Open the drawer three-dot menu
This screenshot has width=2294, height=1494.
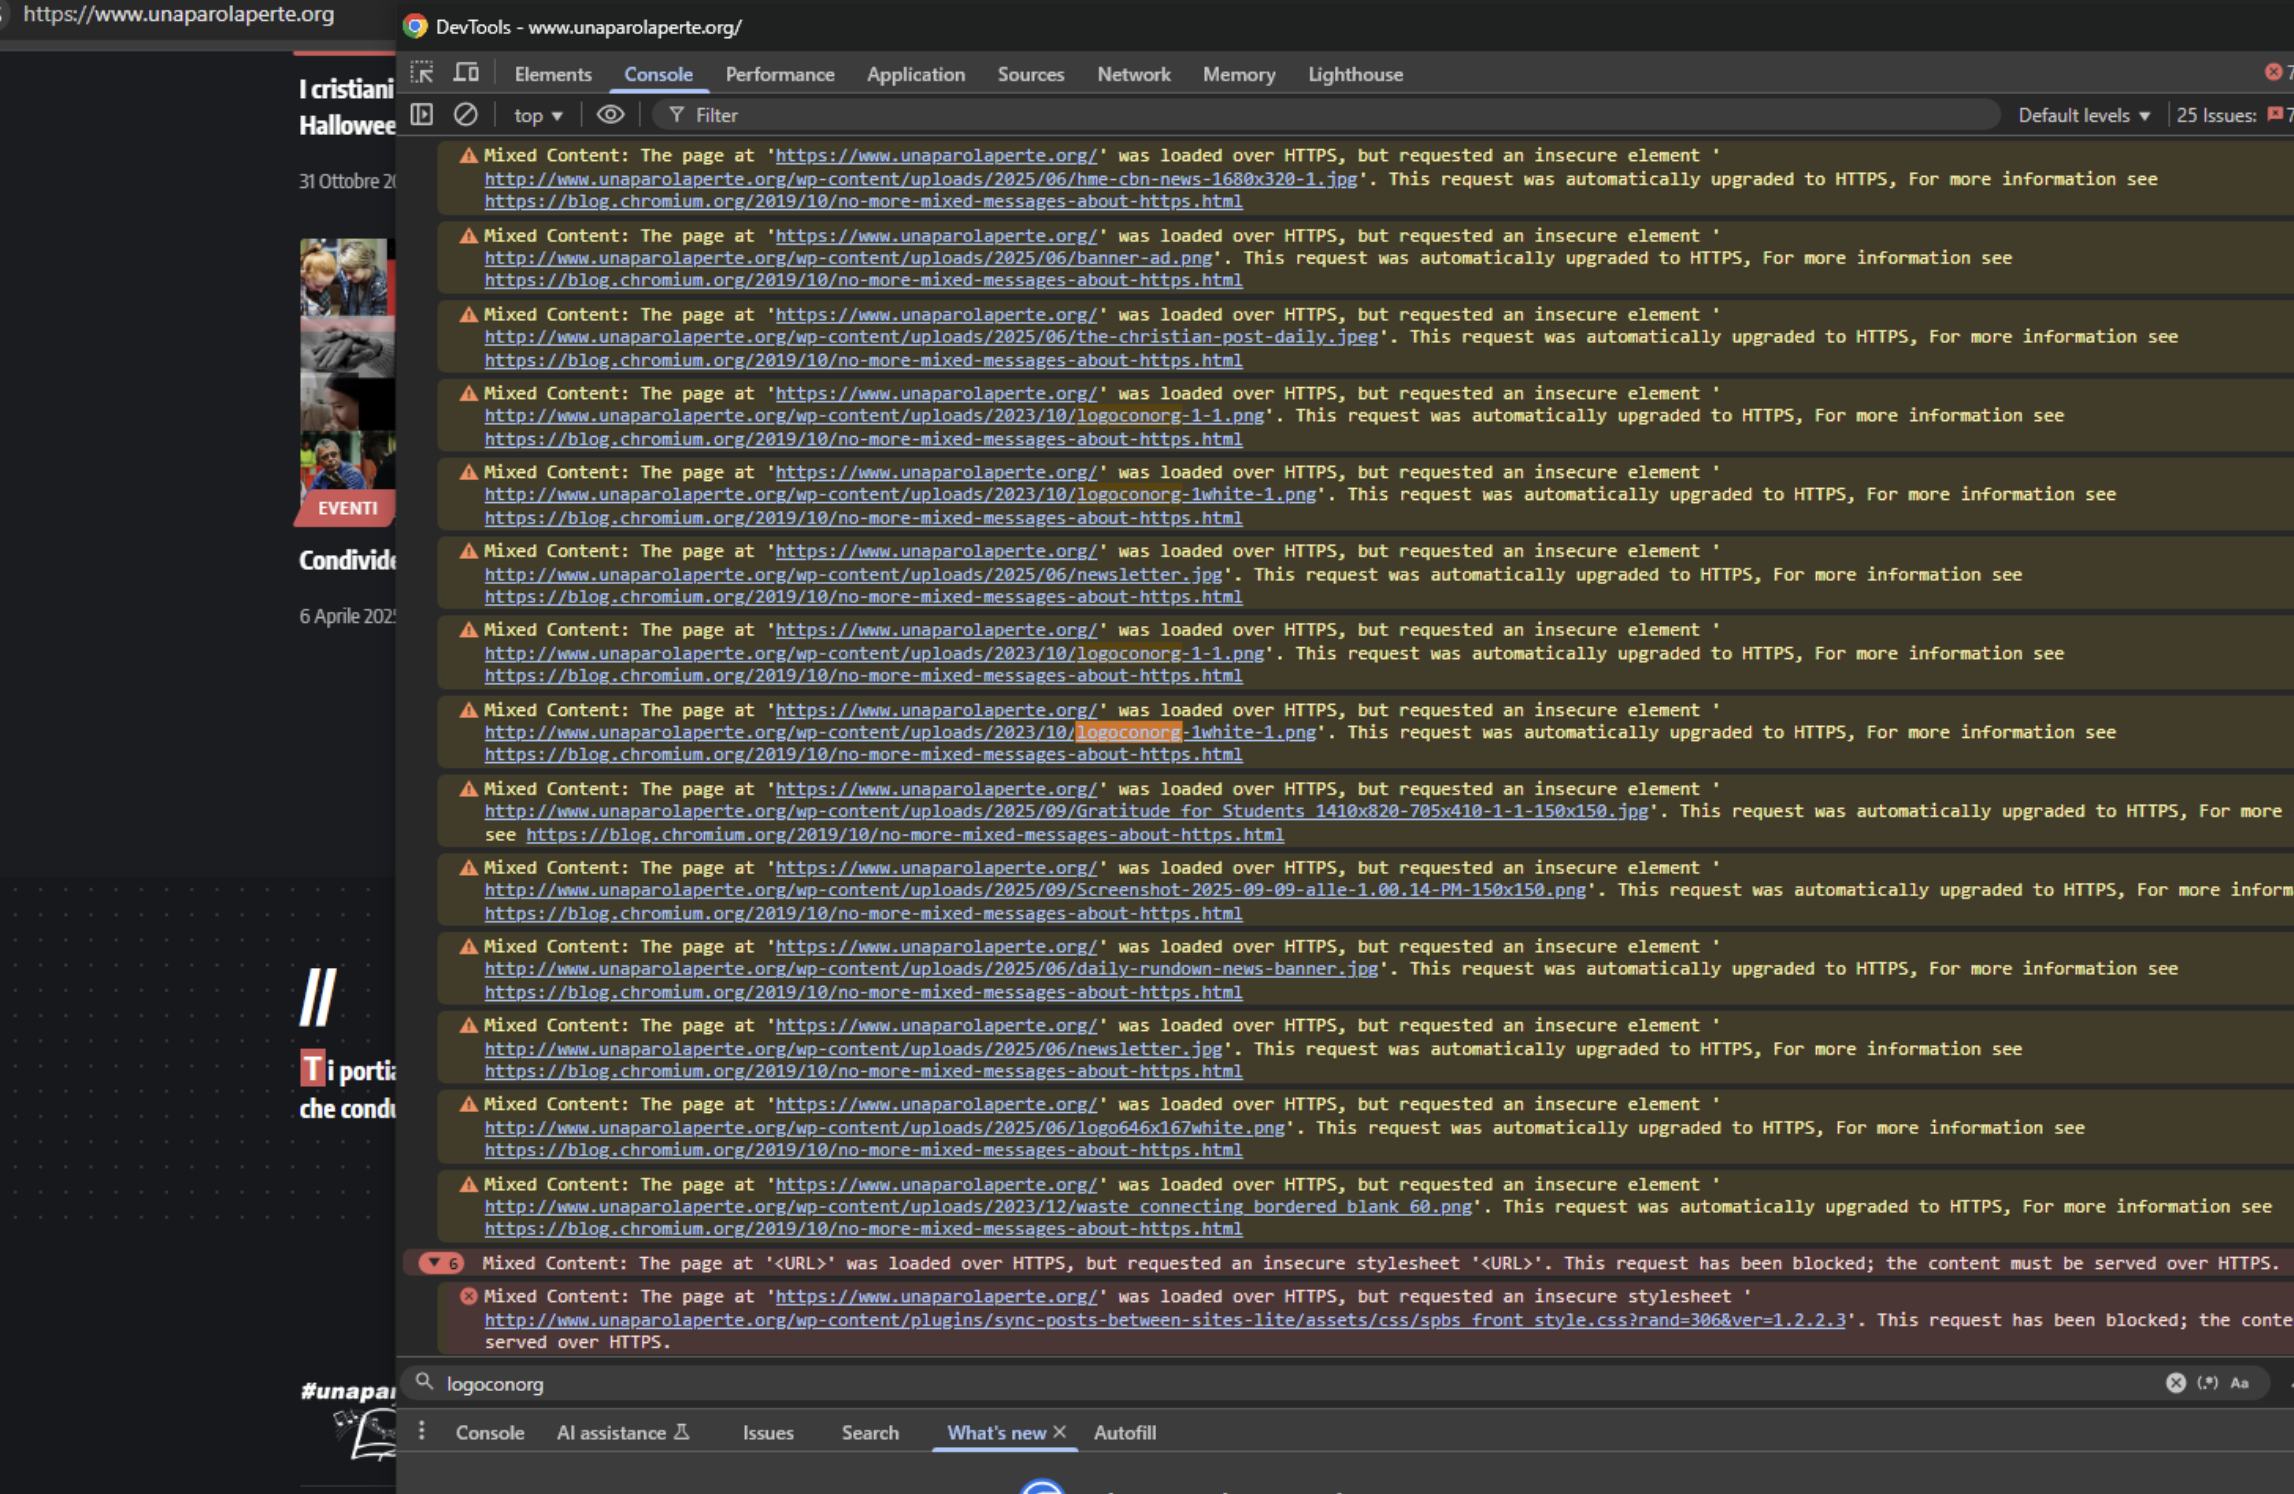click(422, 1431)
